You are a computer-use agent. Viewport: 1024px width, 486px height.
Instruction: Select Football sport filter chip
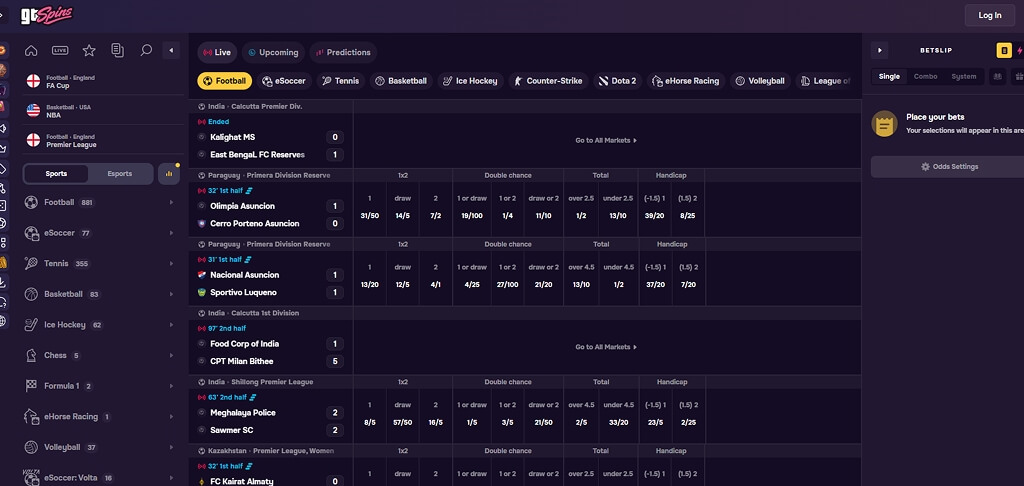225,81
